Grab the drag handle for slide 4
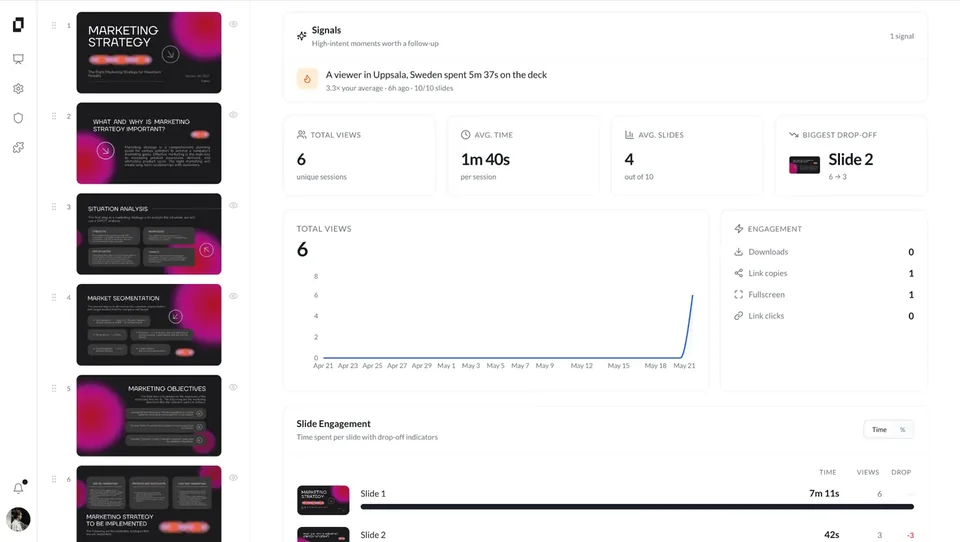The width and height of the screenshot is (960, 542). coord(54,297)
